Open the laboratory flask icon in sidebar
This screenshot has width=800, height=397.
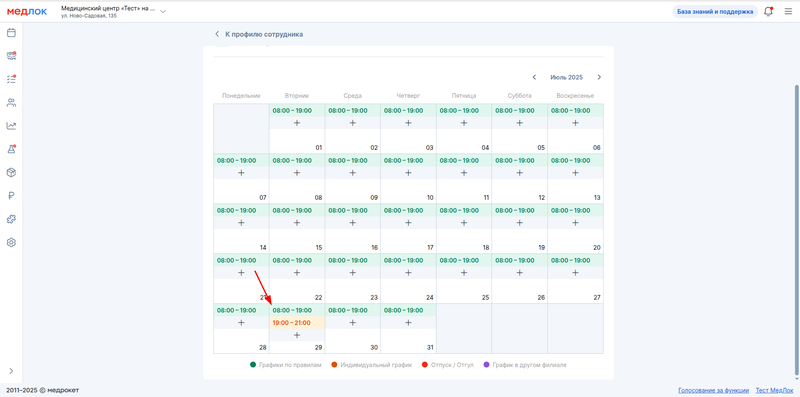(11, 149)
